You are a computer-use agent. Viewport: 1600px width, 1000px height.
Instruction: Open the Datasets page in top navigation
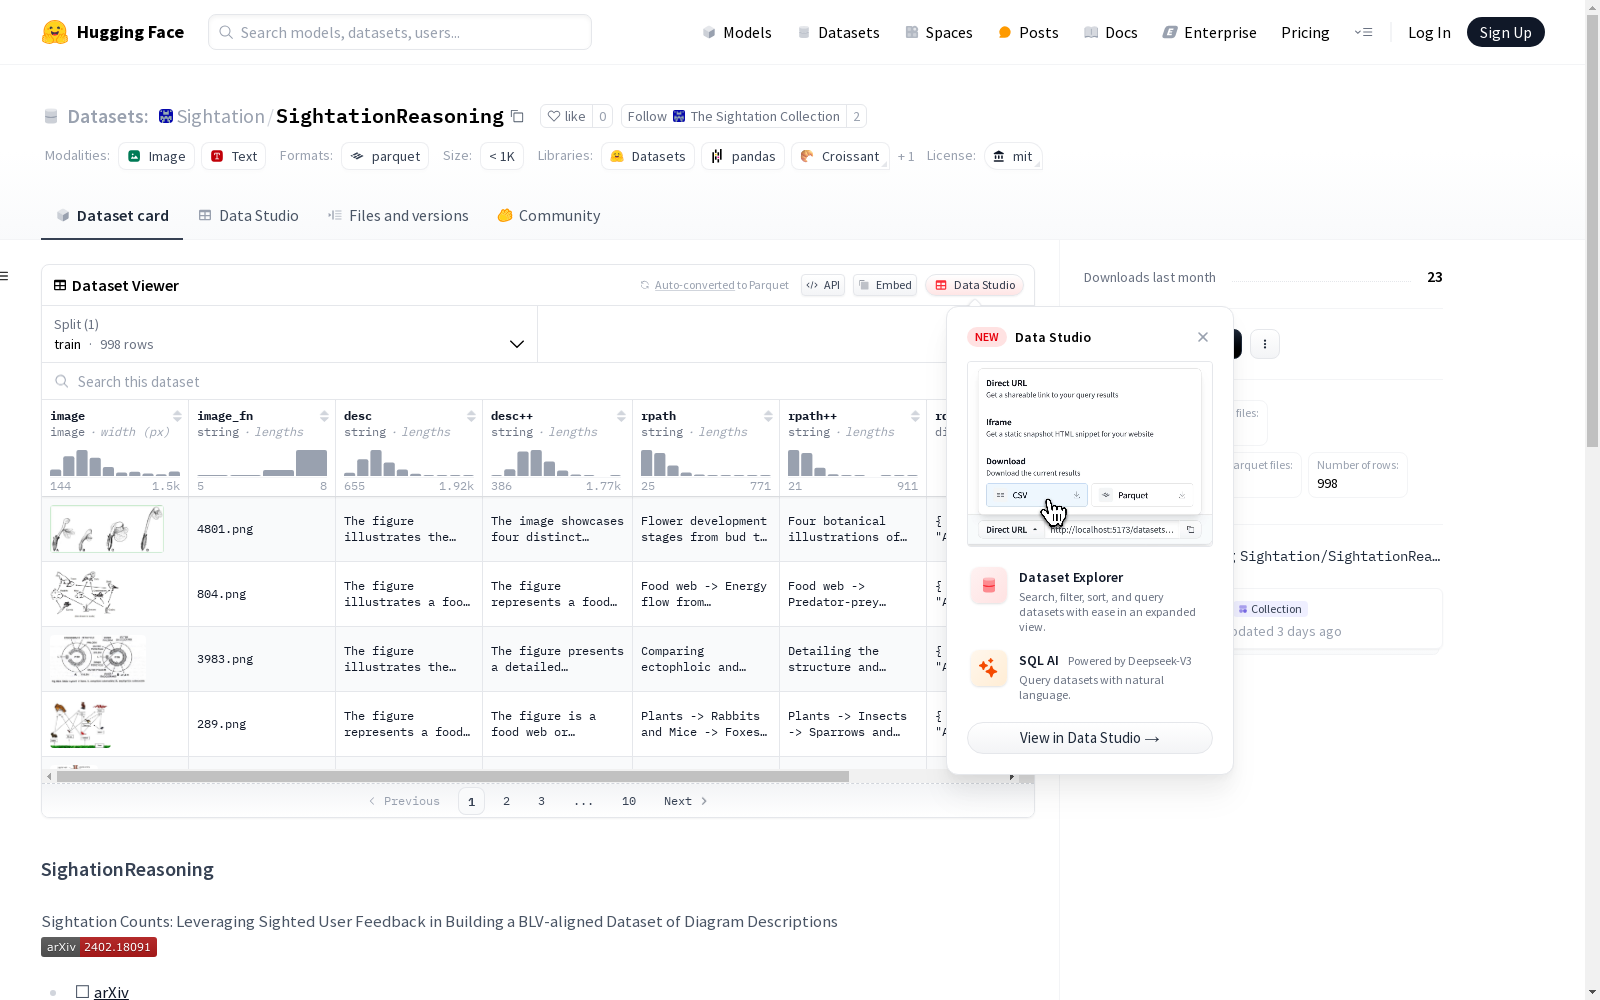click(838, 32)
